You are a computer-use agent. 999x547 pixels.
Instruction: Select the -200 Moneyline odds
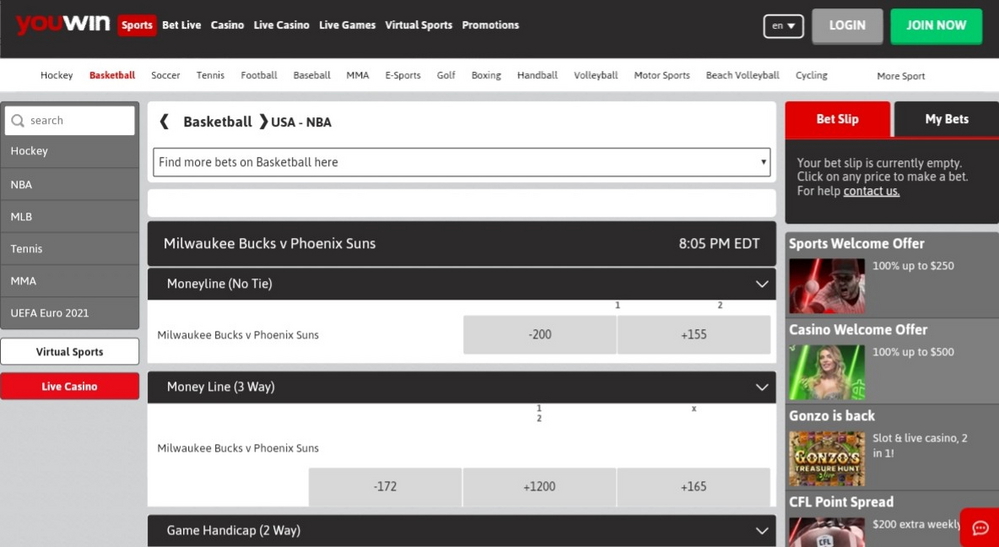[x=540, y=335]
